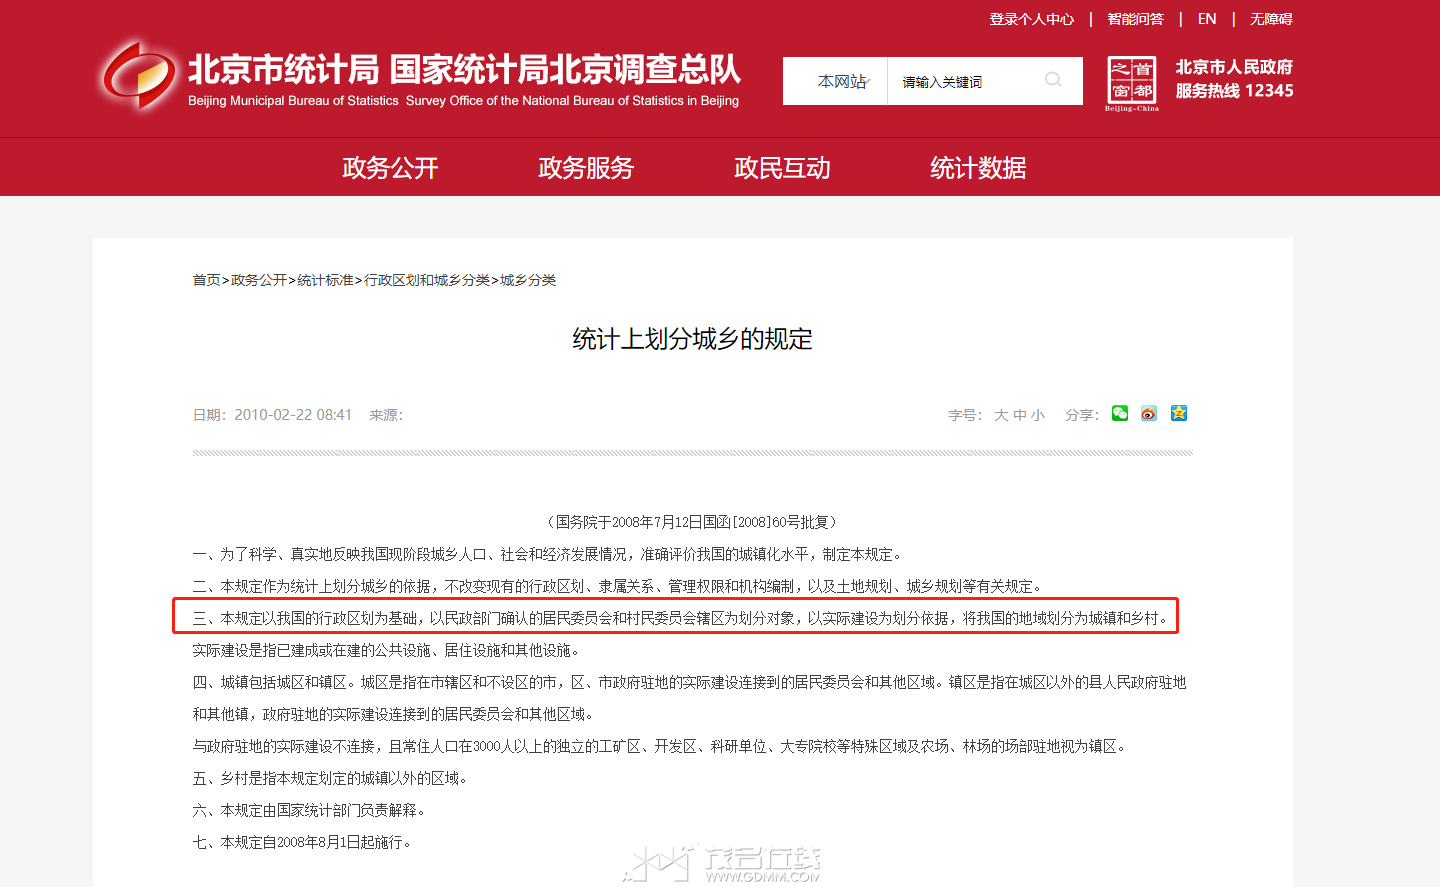This screenshot has width=1440, height=887.
Task: Share the article to QQ Zone
Action: click(x=1179, y=414)
